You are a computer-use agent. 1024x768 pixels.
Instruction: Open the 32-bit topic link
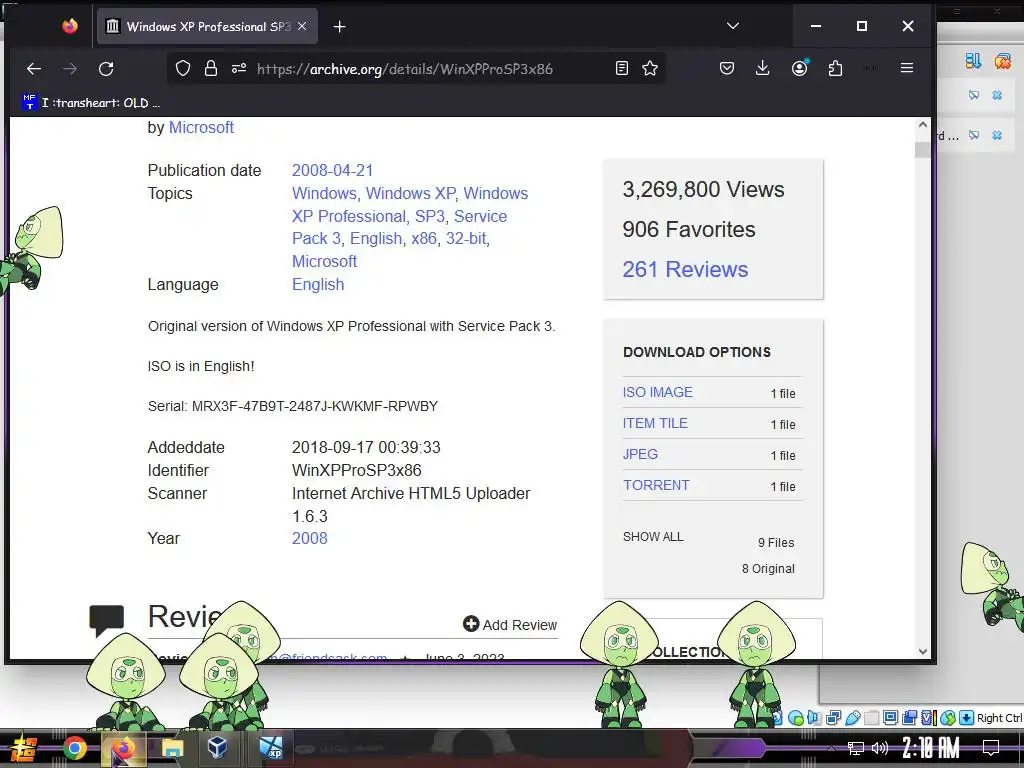(466, 238)
